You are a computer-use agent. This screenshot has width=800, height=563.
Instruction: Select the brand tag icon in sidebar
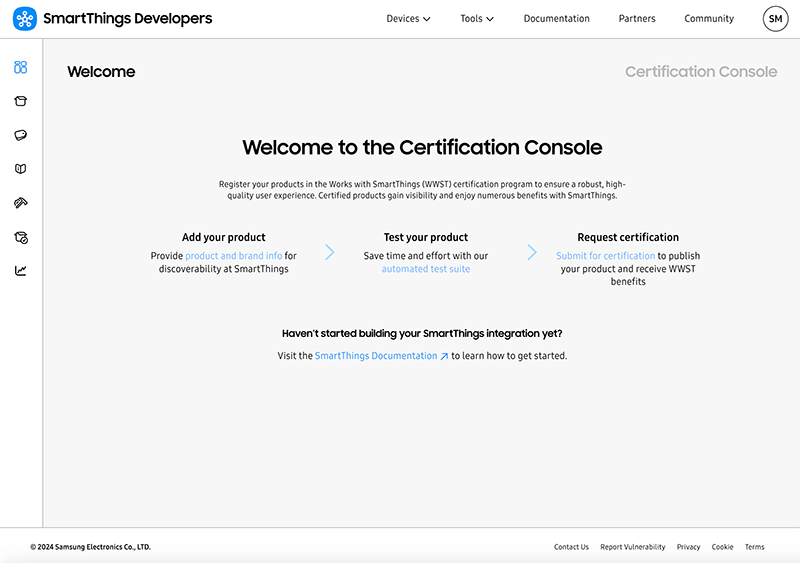pyautogui.click(x=20, y=135)
